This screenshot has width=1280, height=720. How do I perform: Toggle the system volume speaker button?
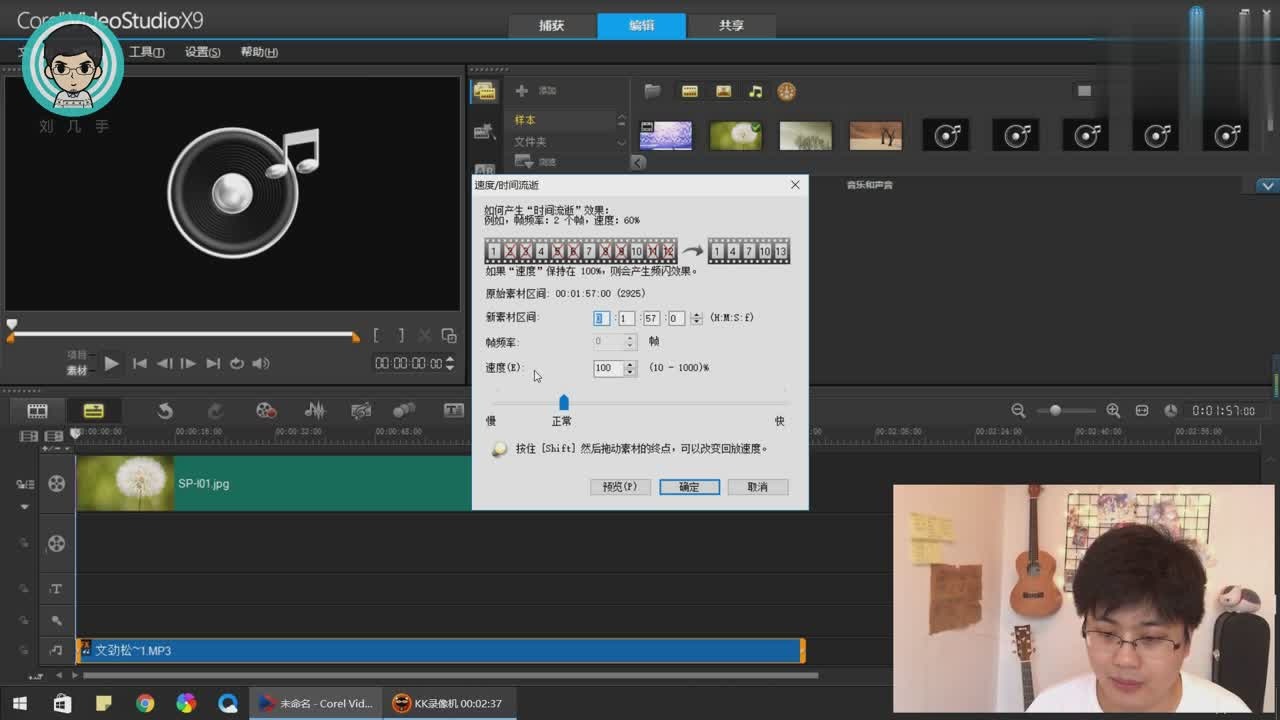[261, 363]
